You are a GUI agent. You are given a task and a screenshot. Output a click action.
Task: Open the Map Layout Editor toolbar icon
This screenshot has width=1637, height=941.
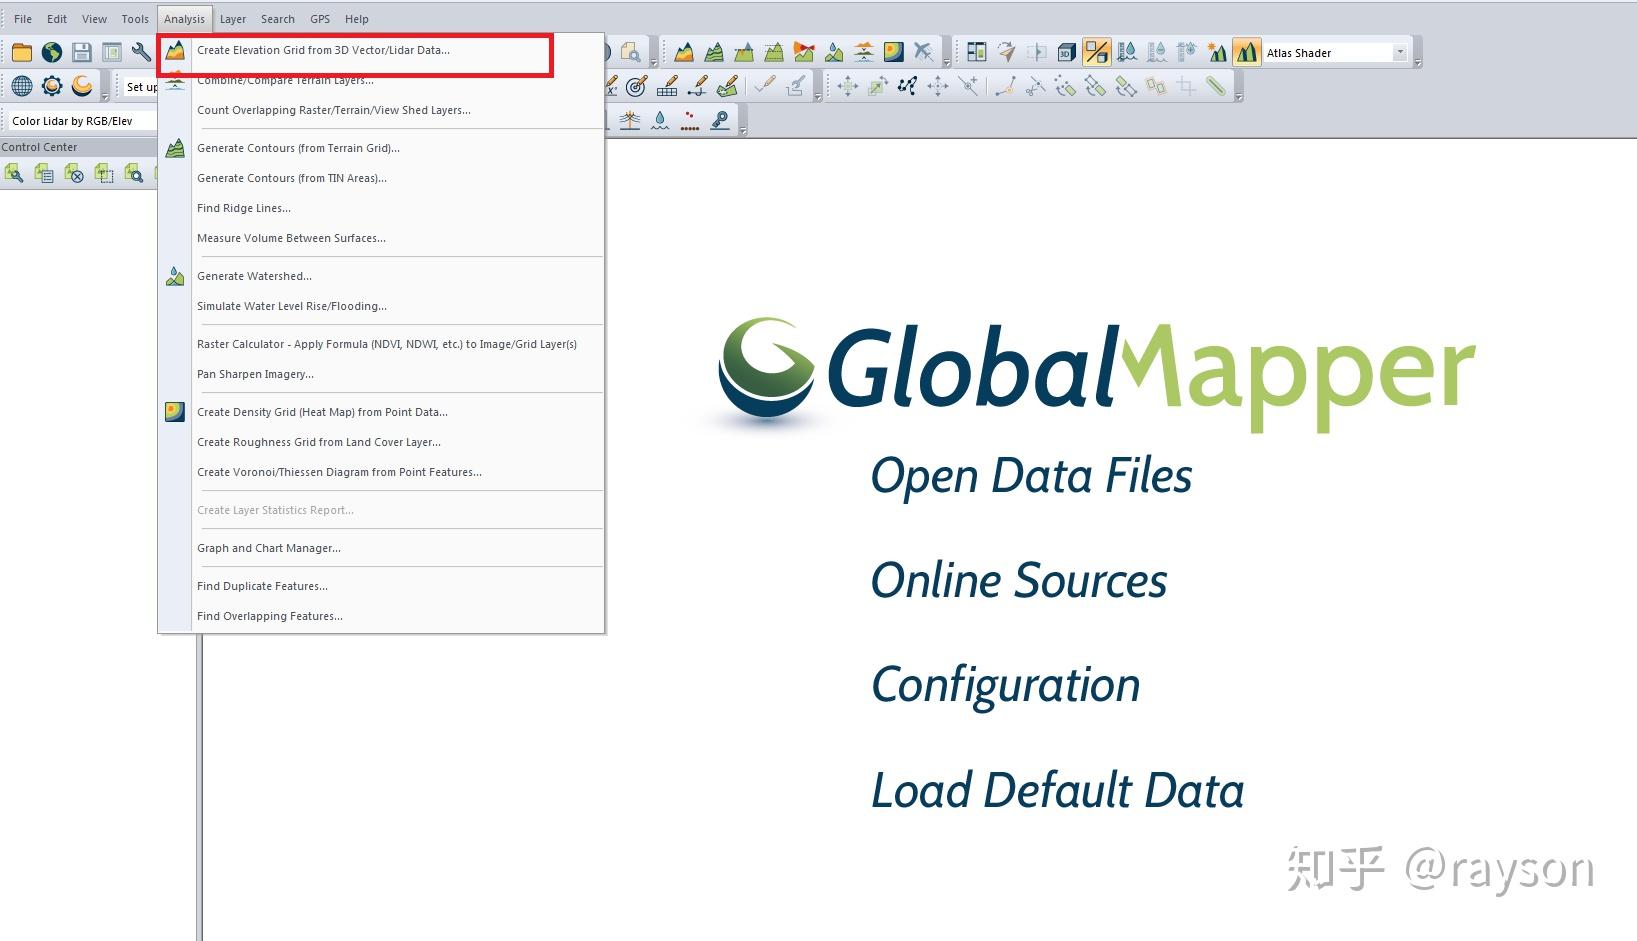[112, 53]
